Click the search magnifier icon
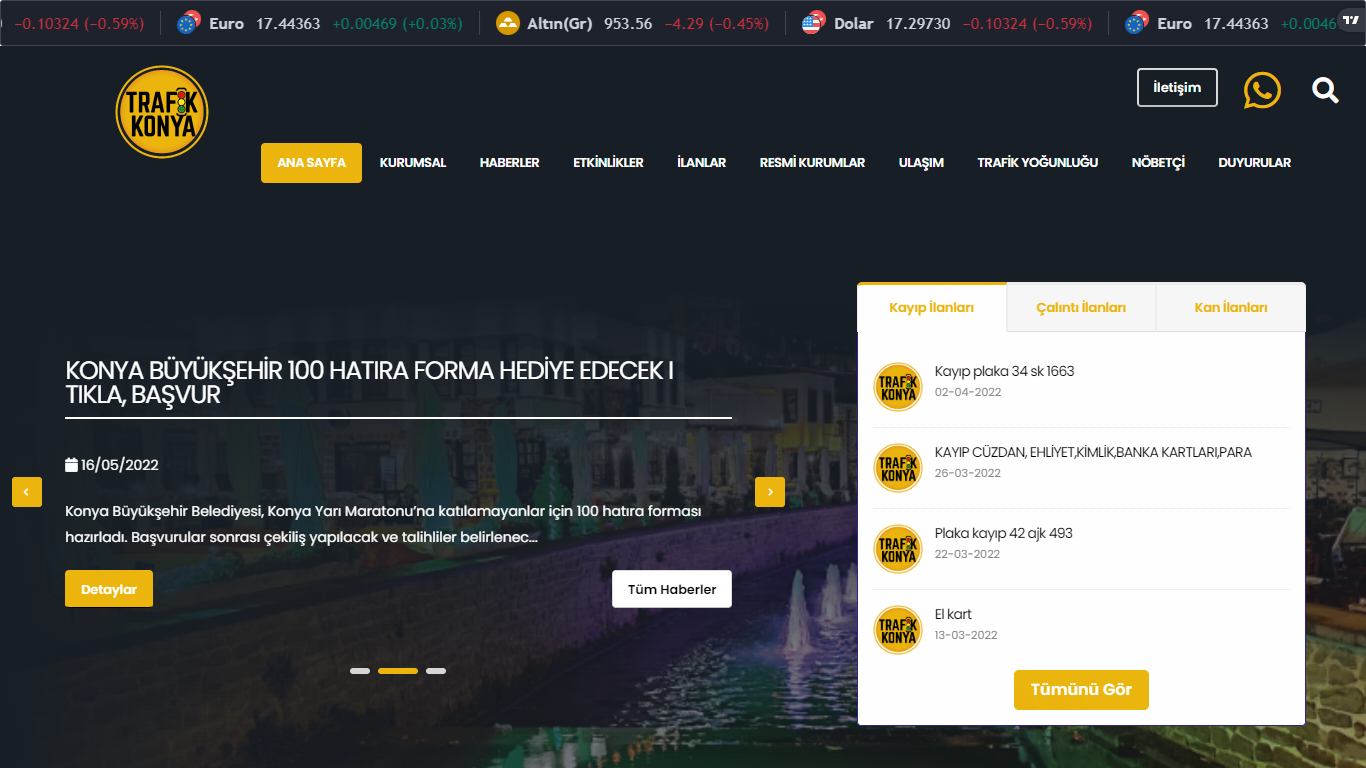 1325,90
